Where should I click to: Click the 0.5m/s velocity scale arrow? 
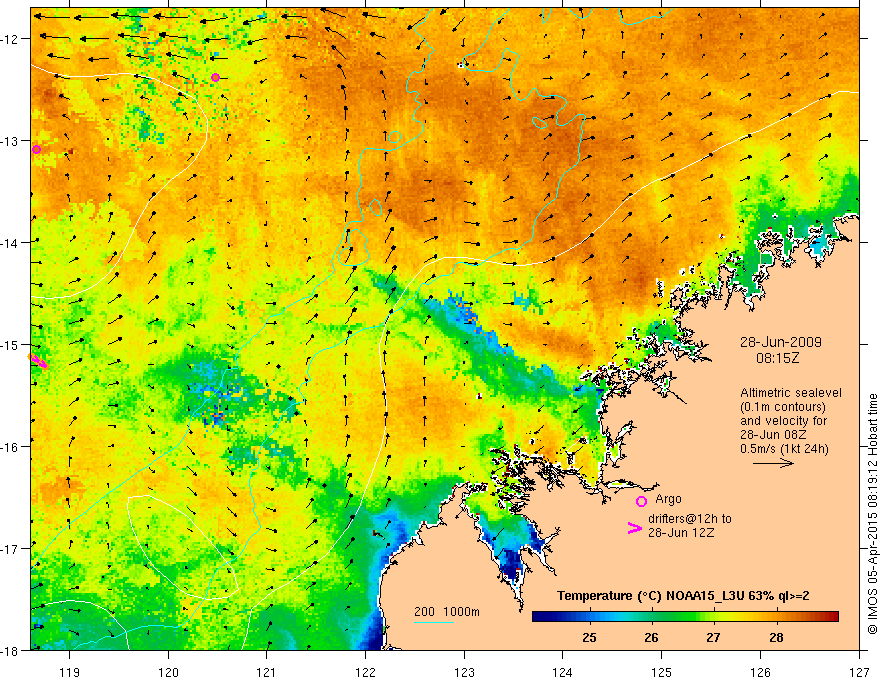click(x=773, y=463)
